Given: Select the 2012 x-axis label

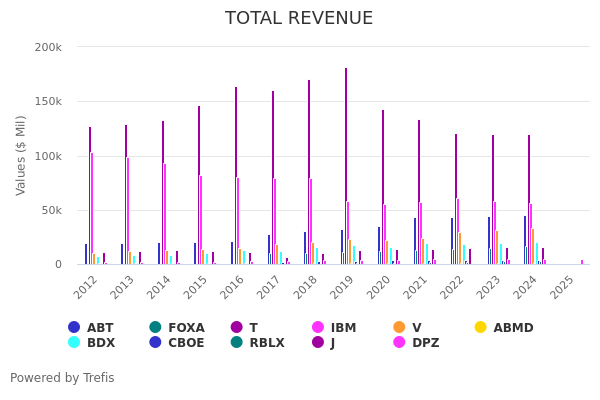Looking at the screenshot, I should point(85,286).
